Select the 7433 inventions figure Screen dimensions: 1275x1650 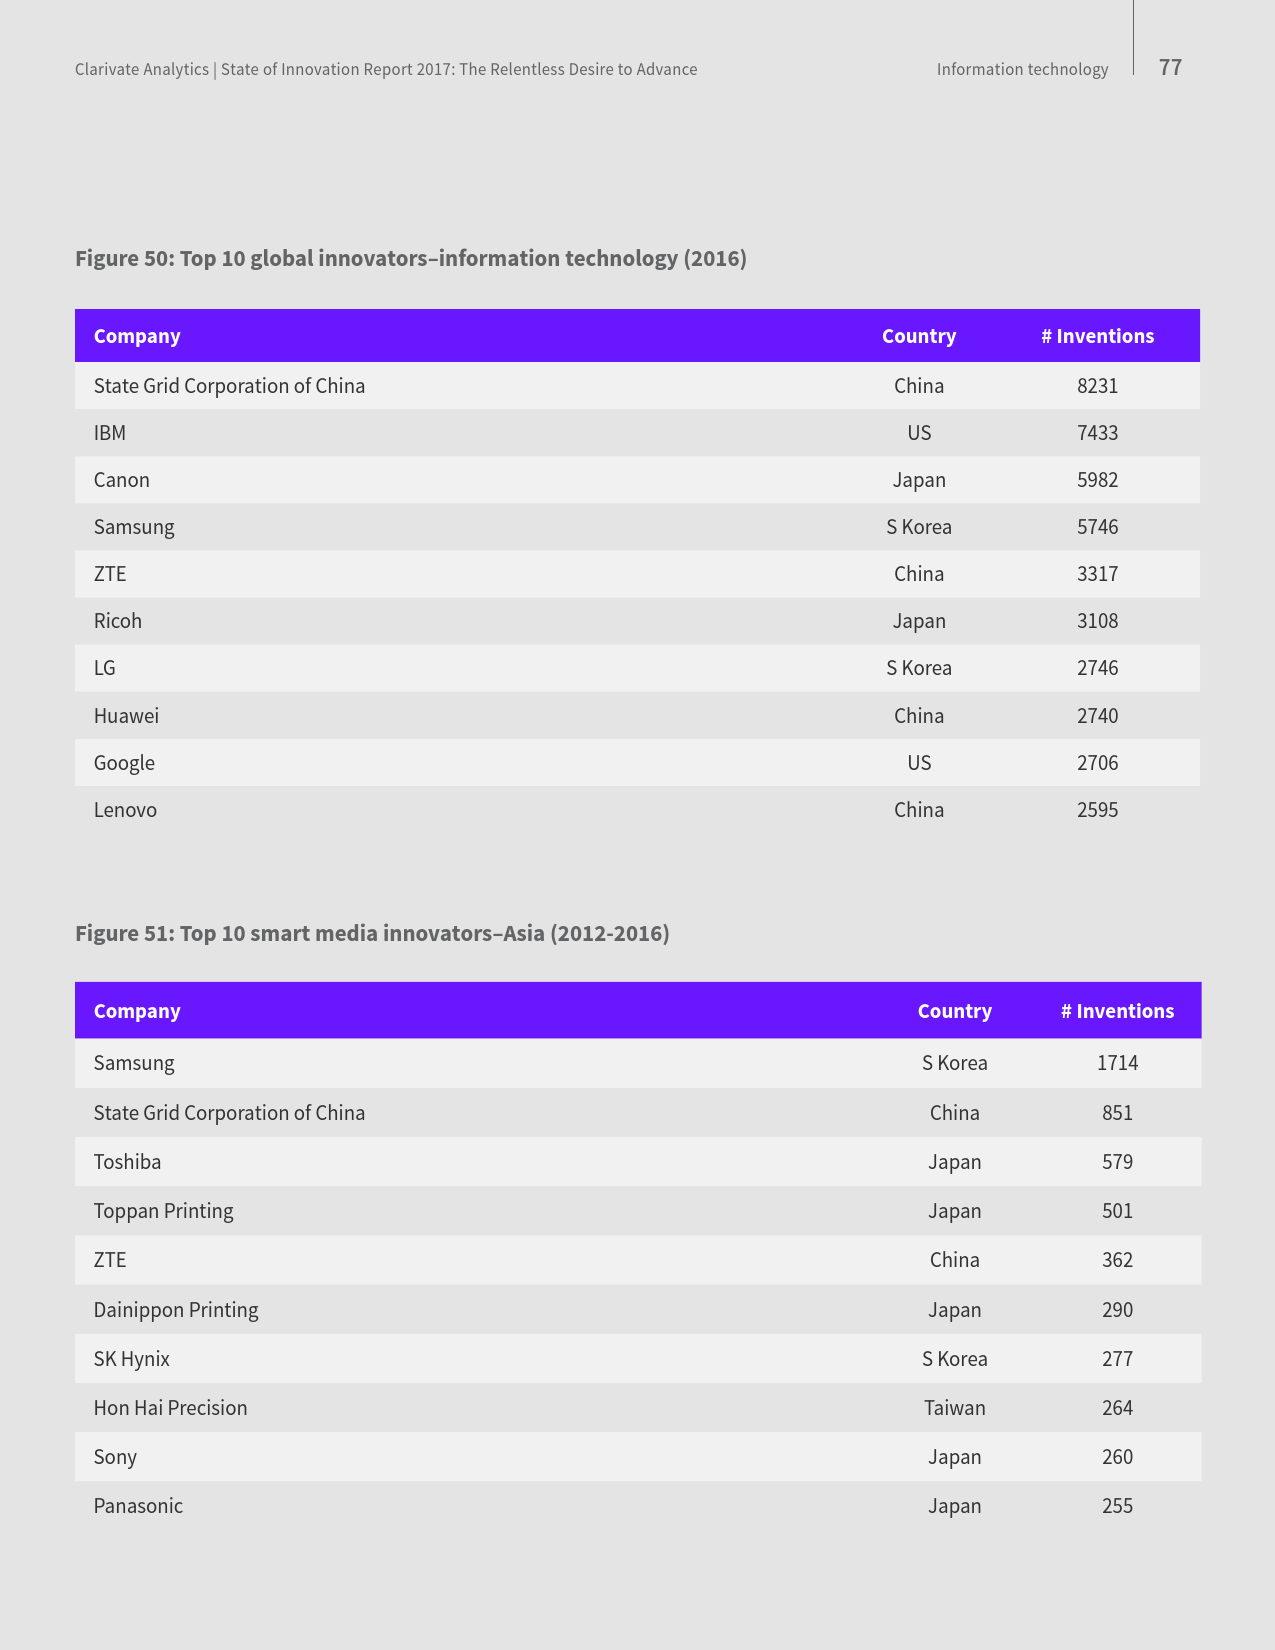click(x=1097, y=433)
